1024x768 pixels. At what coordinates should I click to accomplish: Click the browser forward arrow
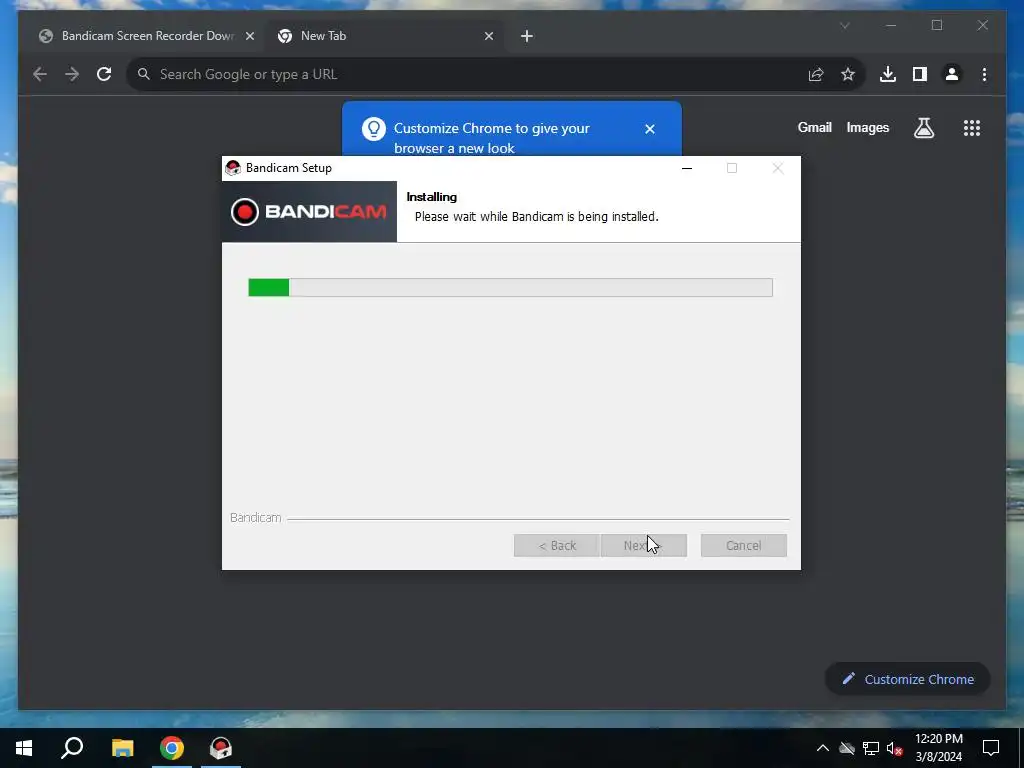(x=72, y=74)
